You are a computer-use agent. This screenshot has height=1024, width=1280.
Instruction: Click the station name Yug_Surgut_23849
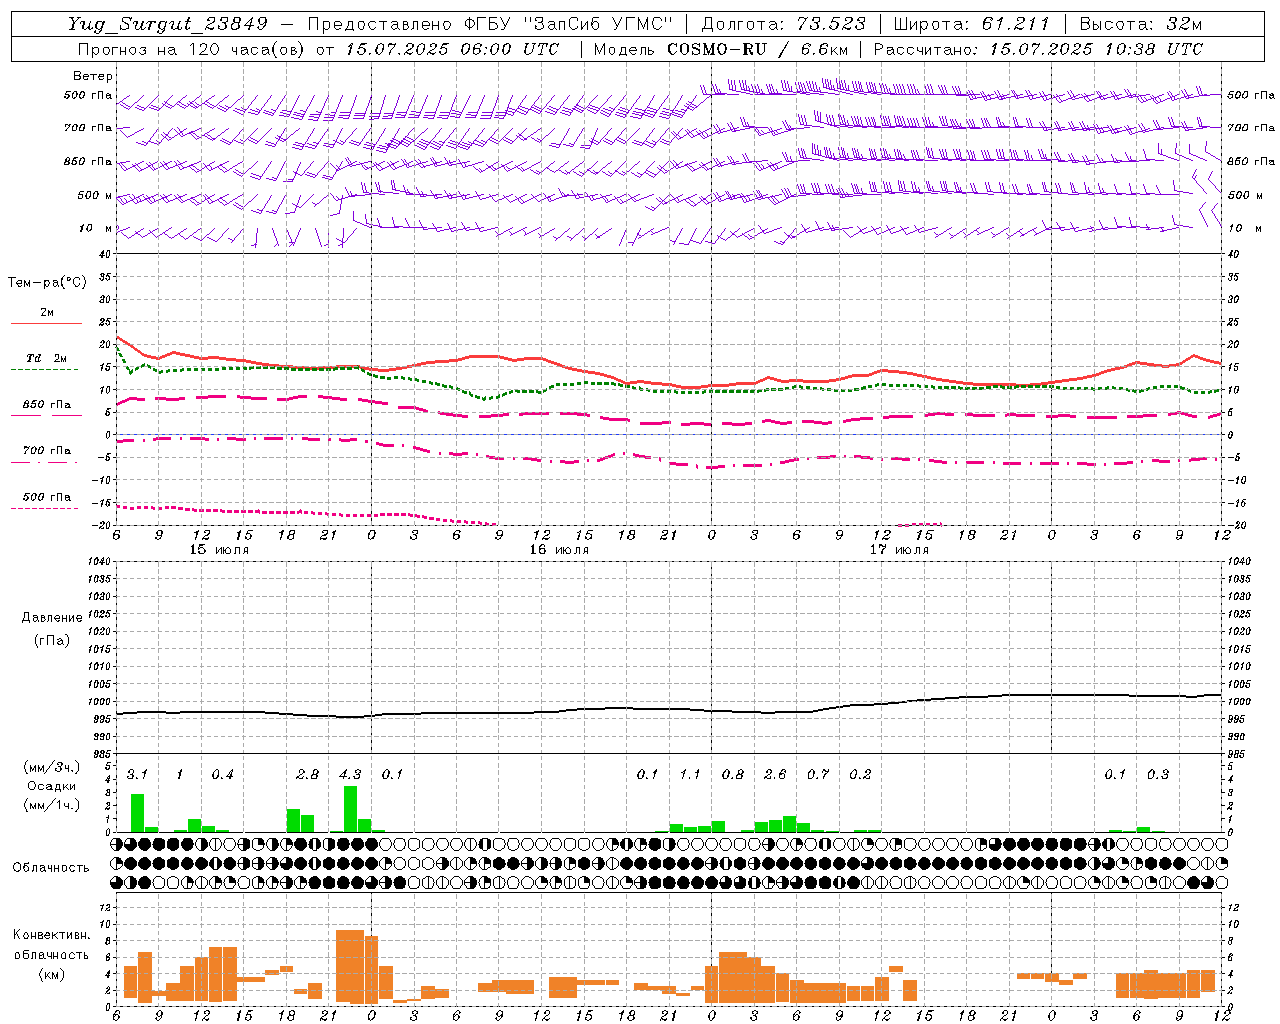click(x=168, y=25)
